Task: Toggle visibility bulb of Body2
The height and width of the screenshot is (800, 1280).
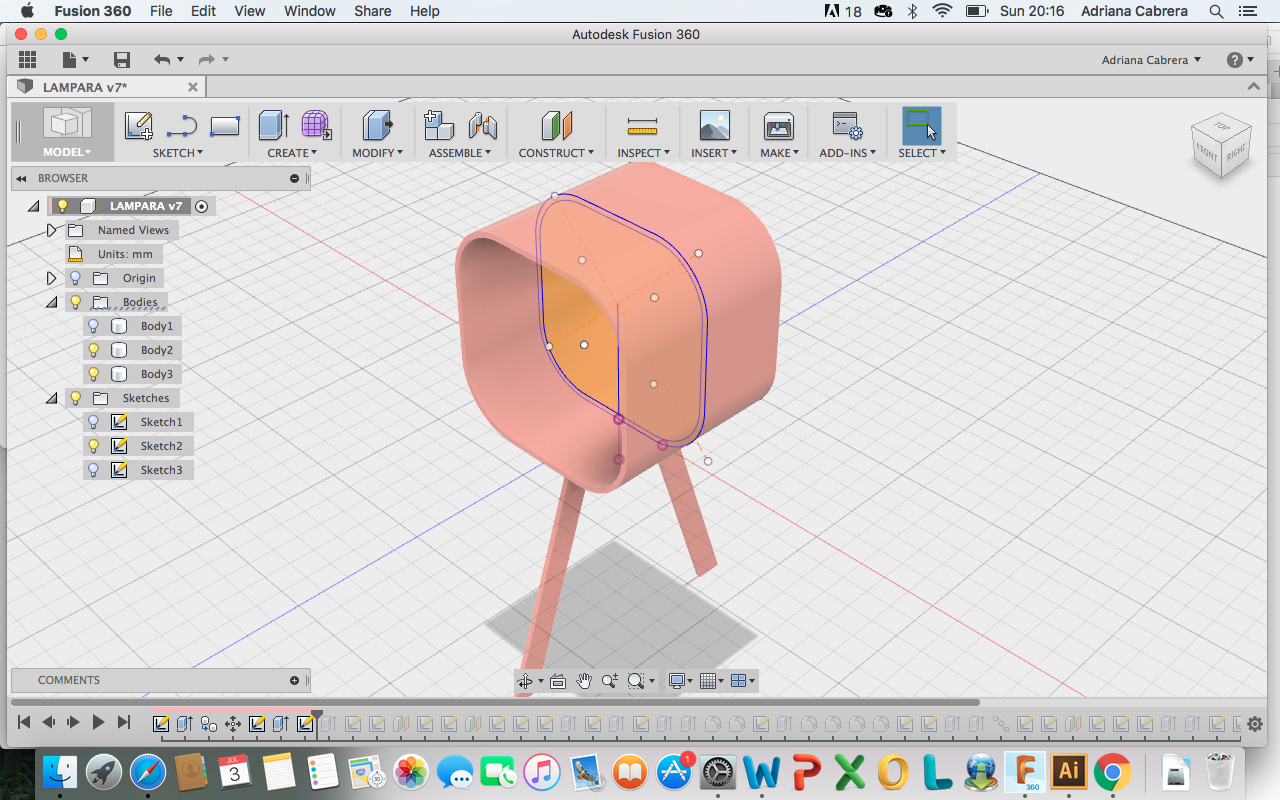Action: tap(94, 350)
